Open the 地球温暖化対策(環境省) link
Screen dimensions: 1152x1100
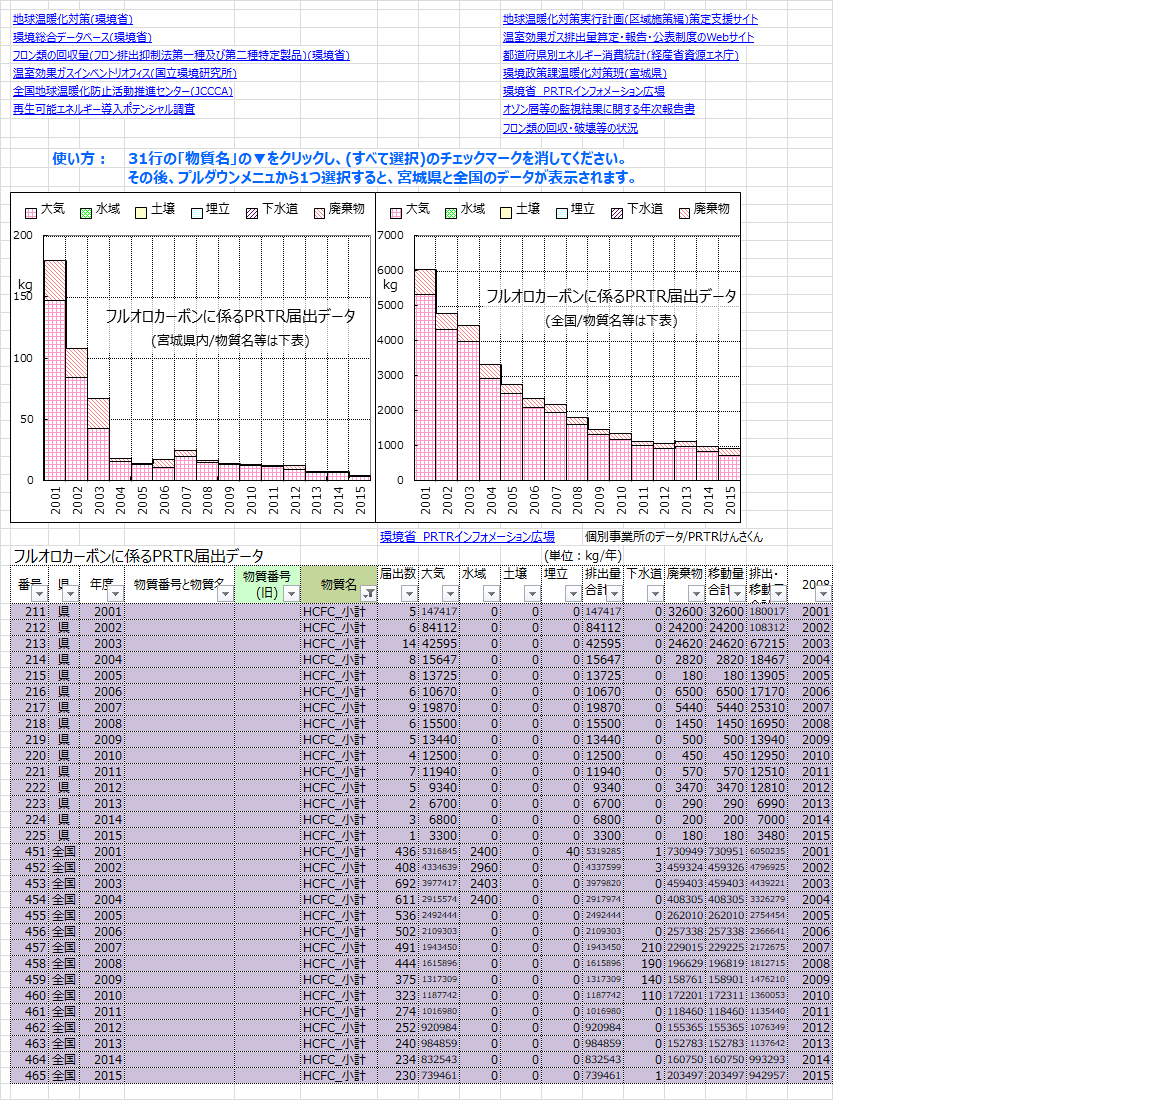[x=73, y=19]
